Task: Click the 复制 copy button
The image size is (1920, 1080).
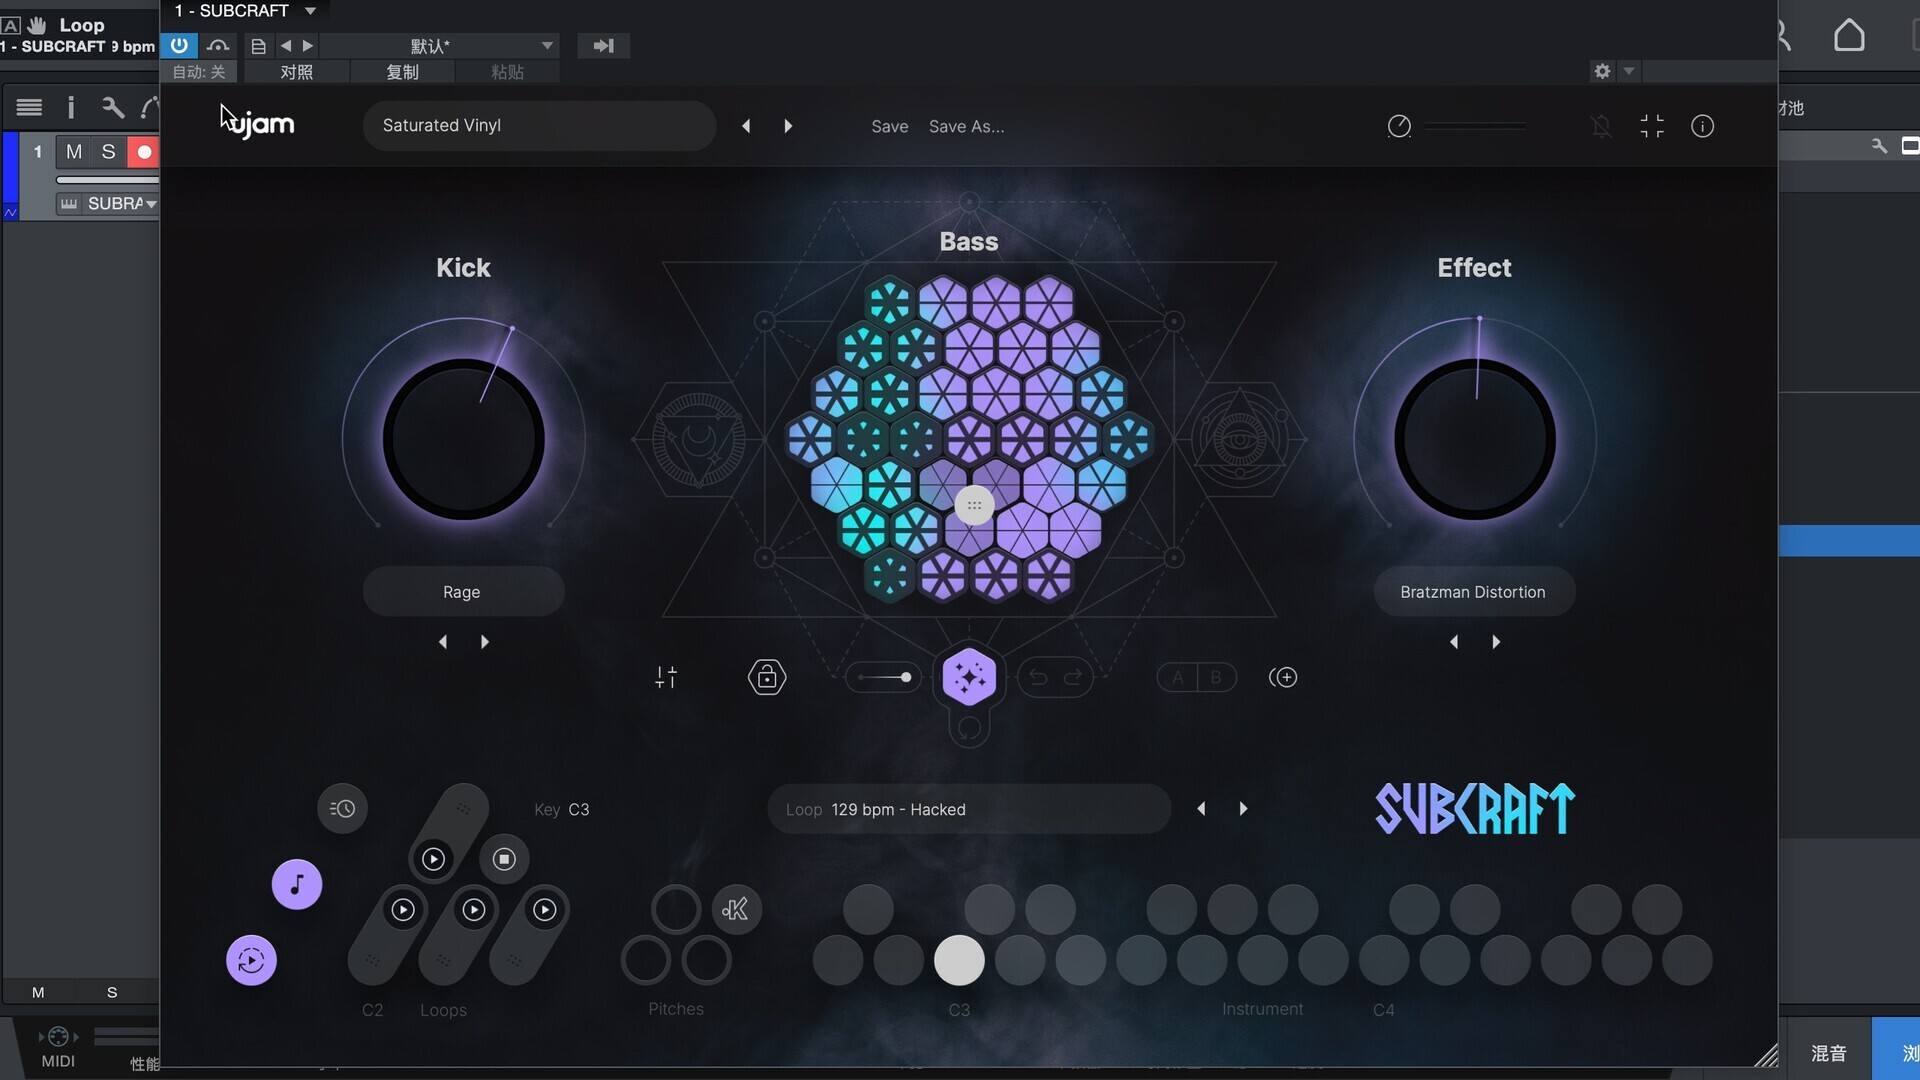Action: pos(402,72)
